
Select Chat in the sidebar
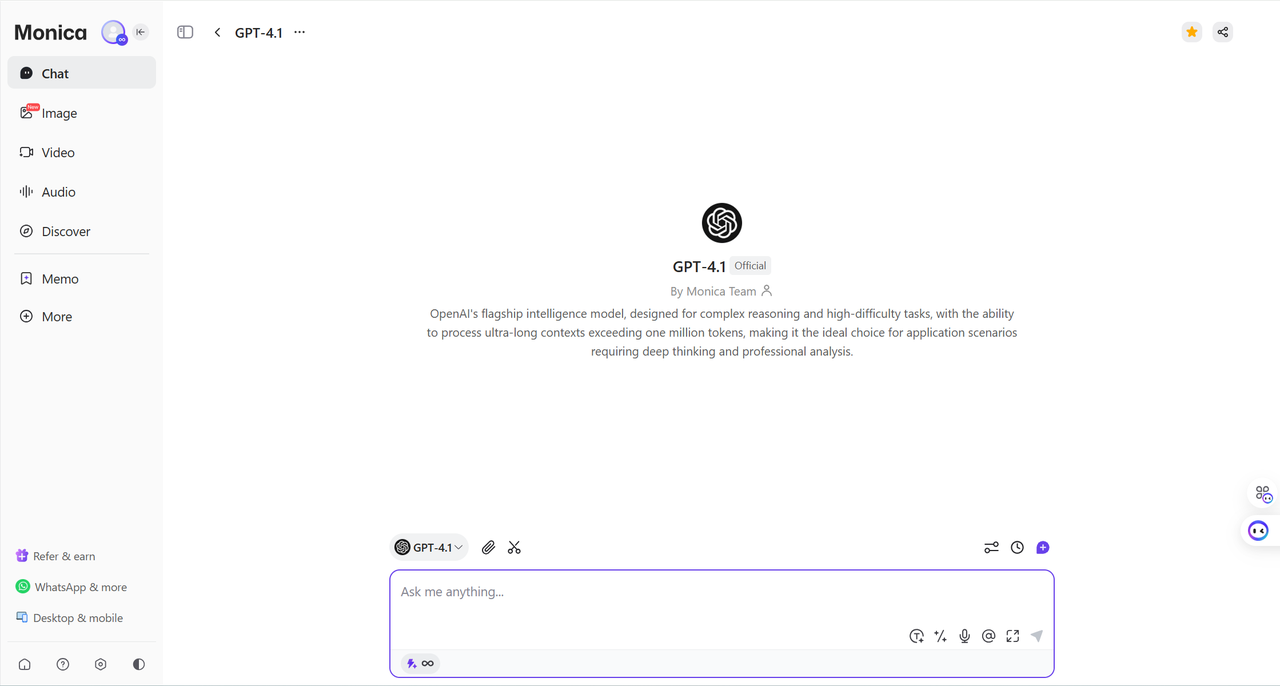(82, 73)
